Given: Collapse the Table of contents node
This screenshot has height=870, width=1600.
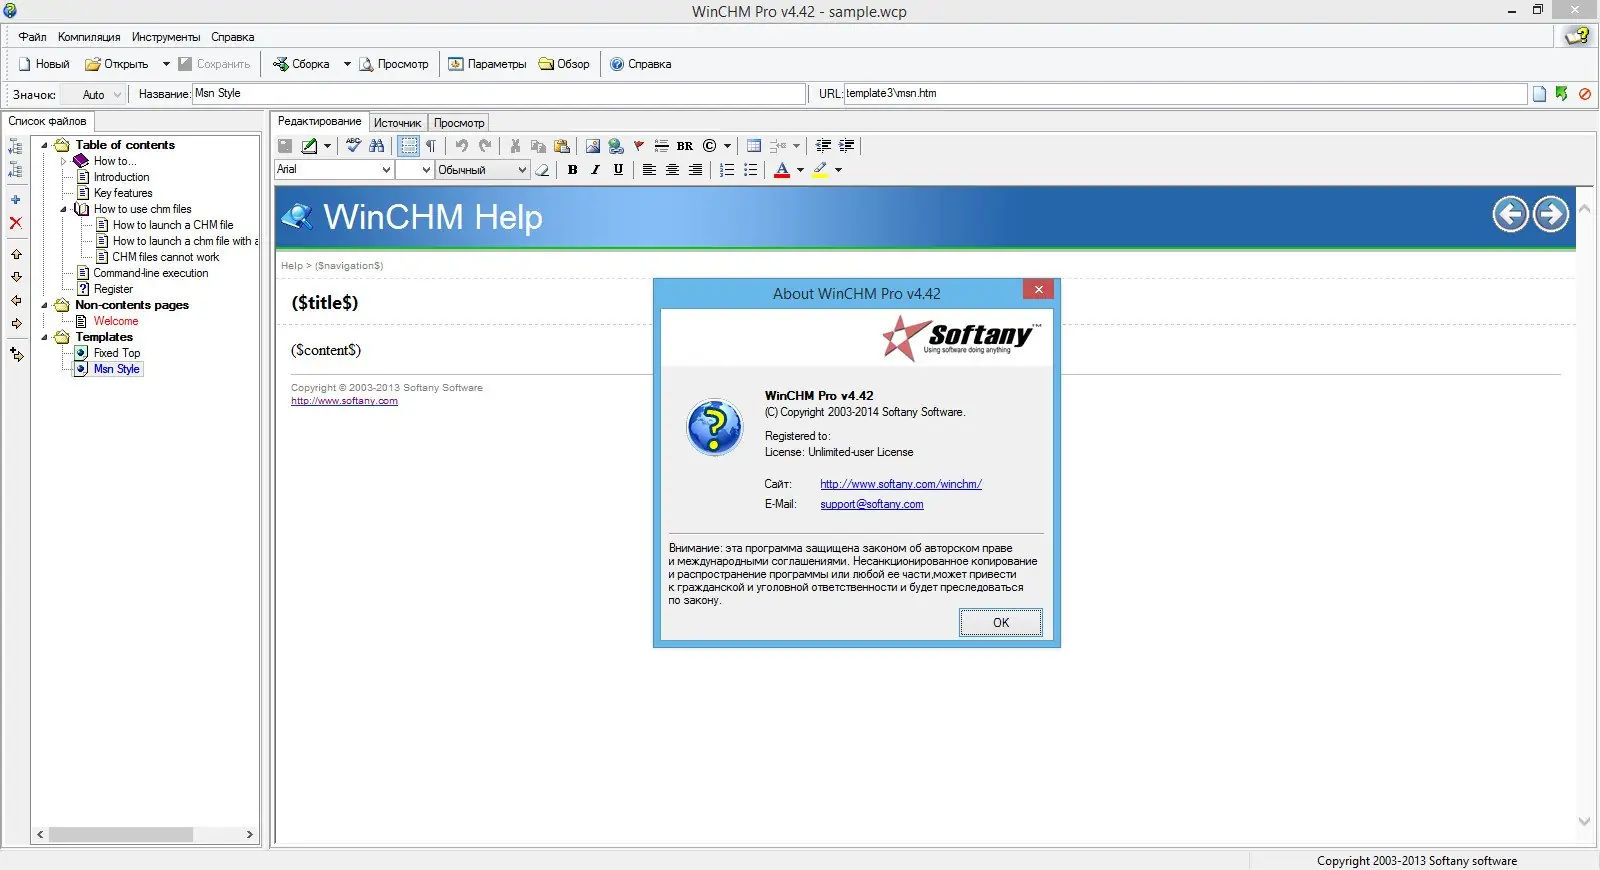Looking at the screenshot, I should [x=44, y=145].
